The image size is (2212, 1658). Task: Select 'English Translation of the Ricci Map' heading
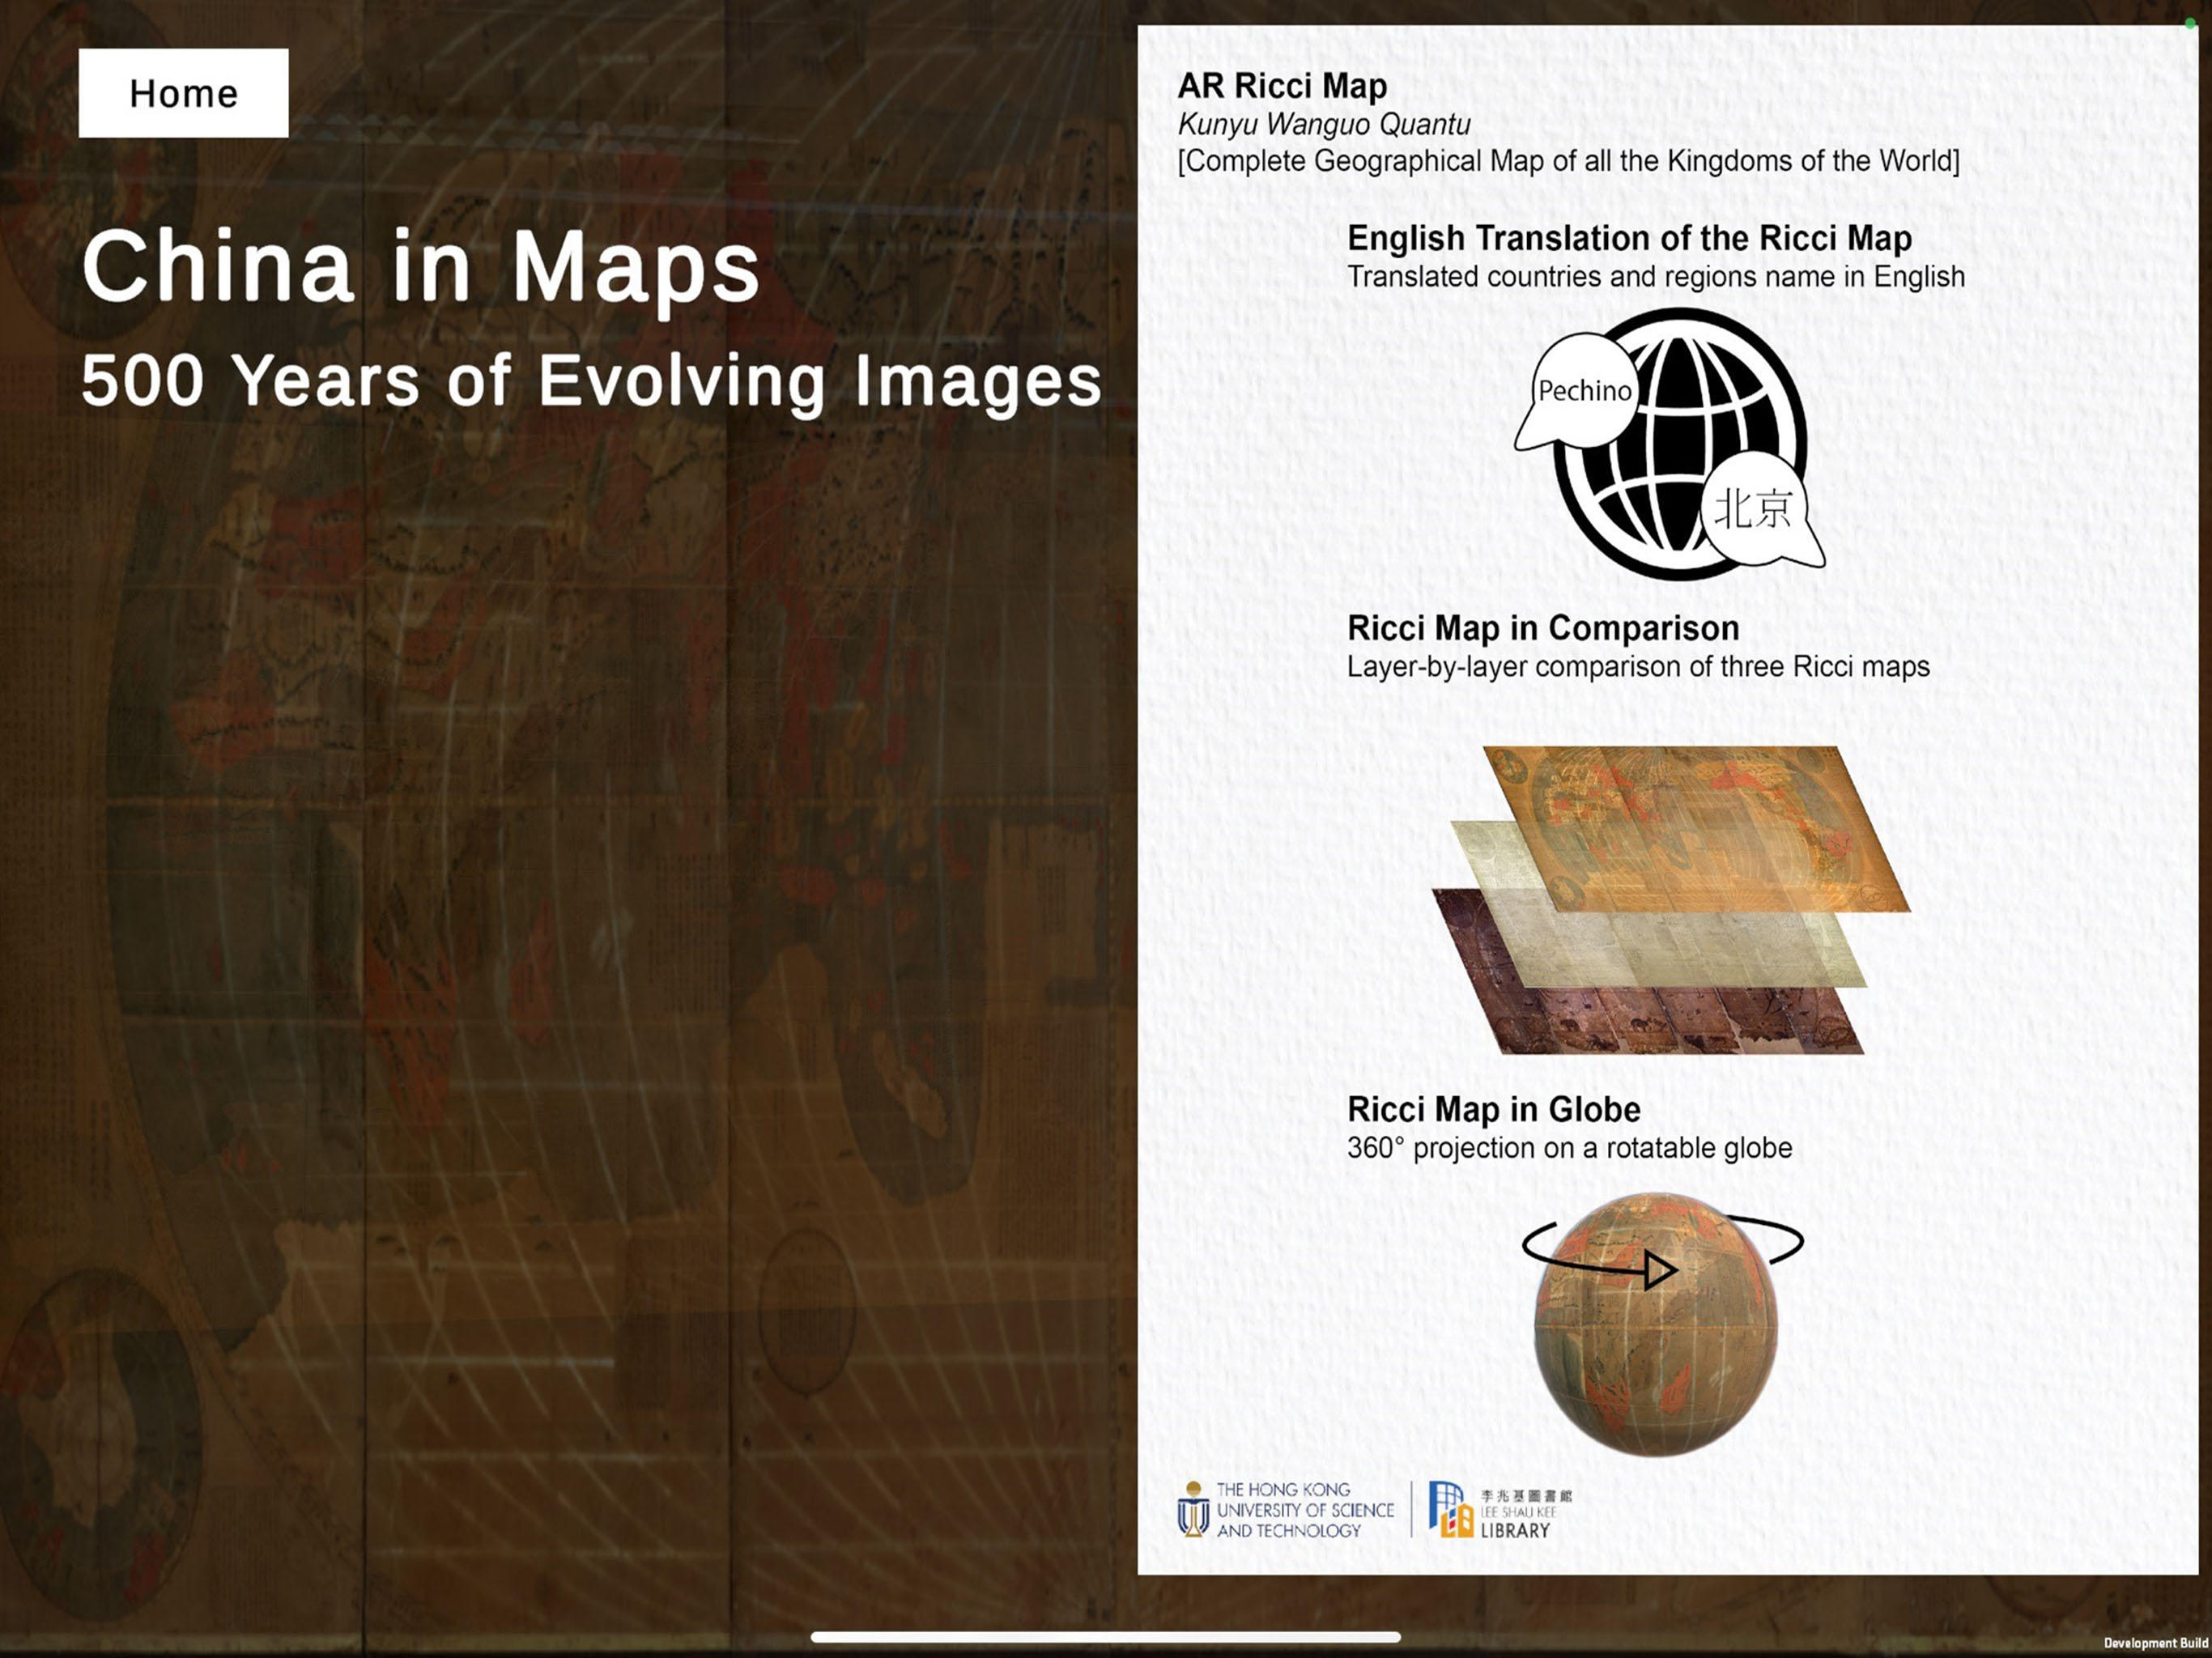(x=1629, y=238)
